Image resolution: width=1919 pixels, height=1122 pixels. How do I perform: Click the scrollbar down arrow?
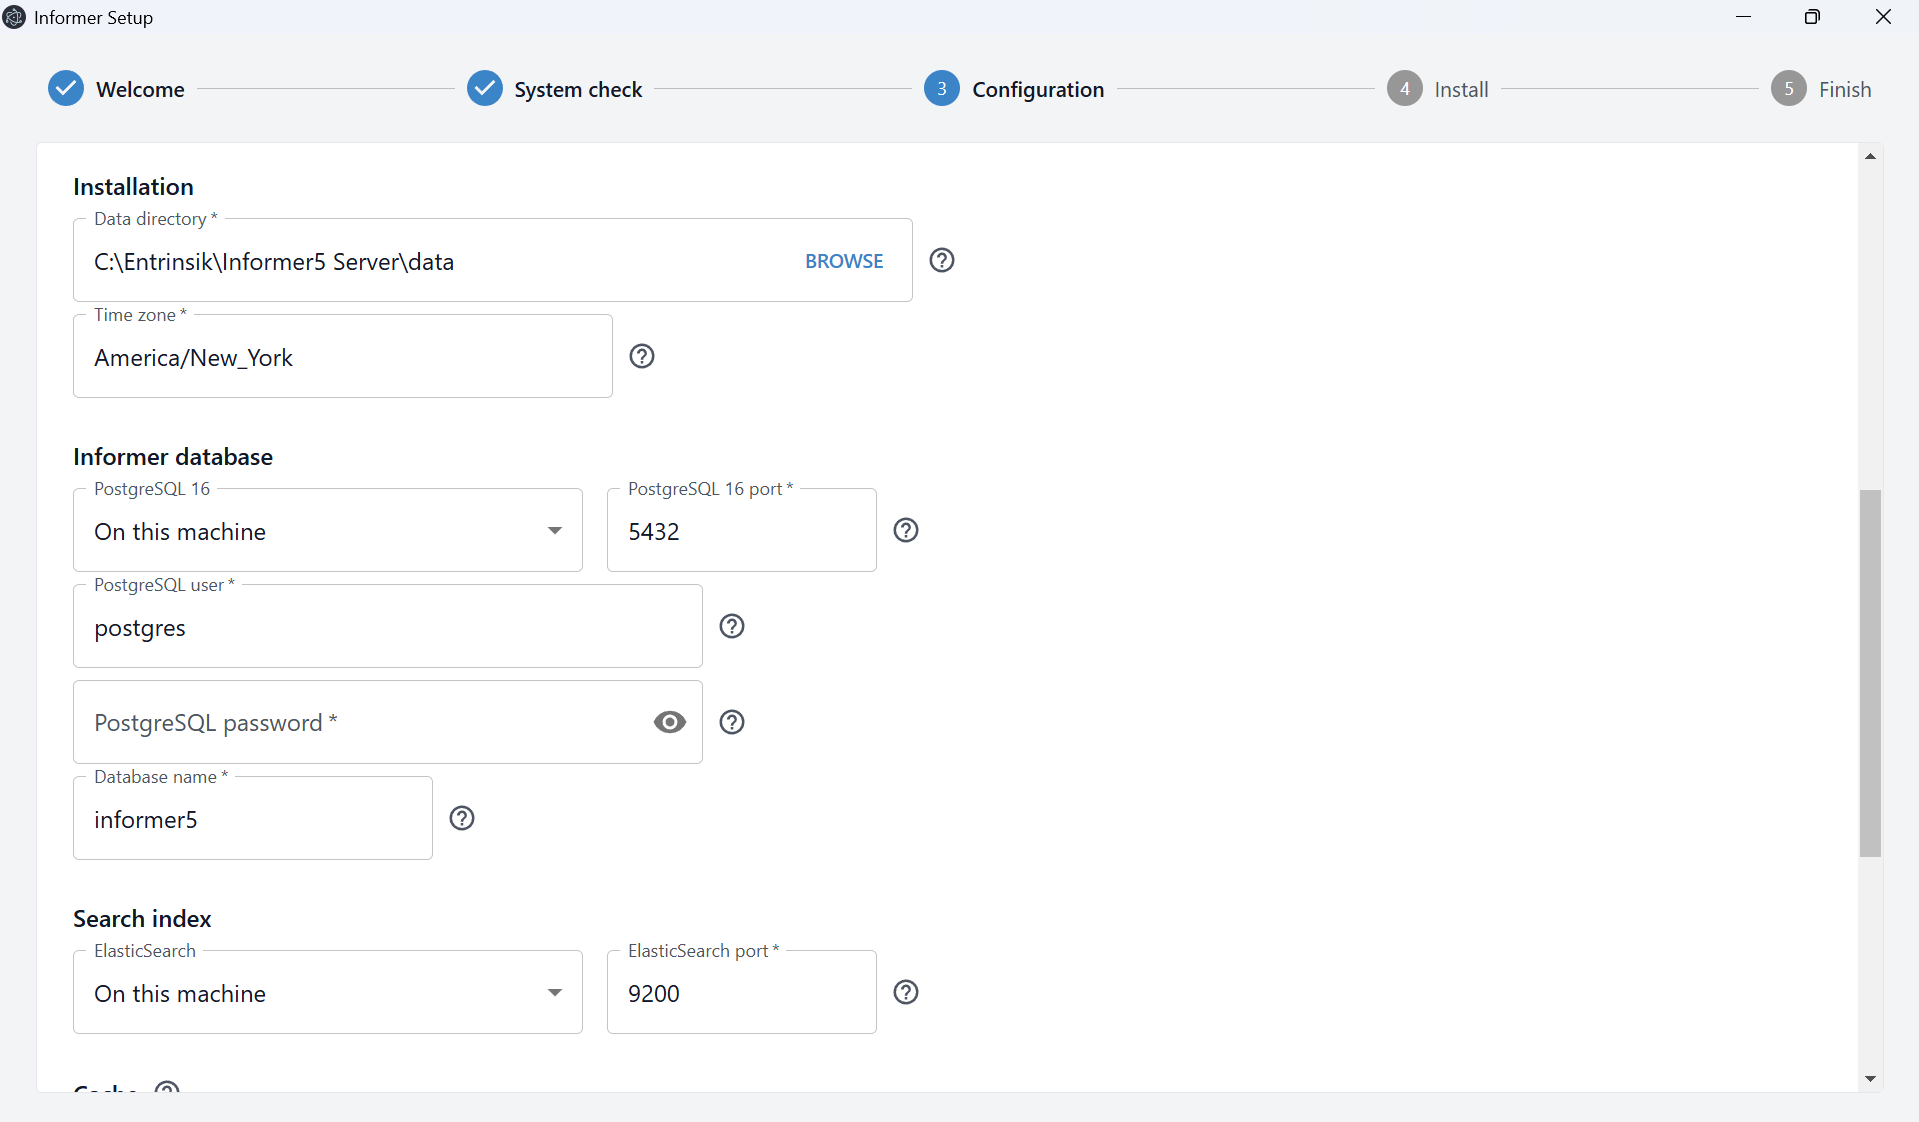coord(1870,1079)
